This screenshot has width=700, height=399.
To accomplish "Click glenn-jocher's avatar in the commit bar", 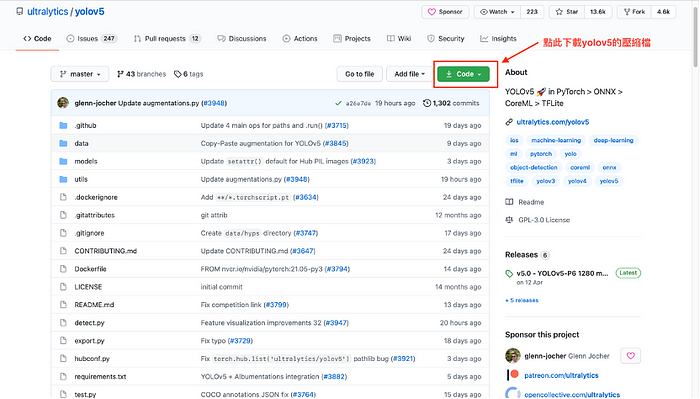I will (63, 103).
